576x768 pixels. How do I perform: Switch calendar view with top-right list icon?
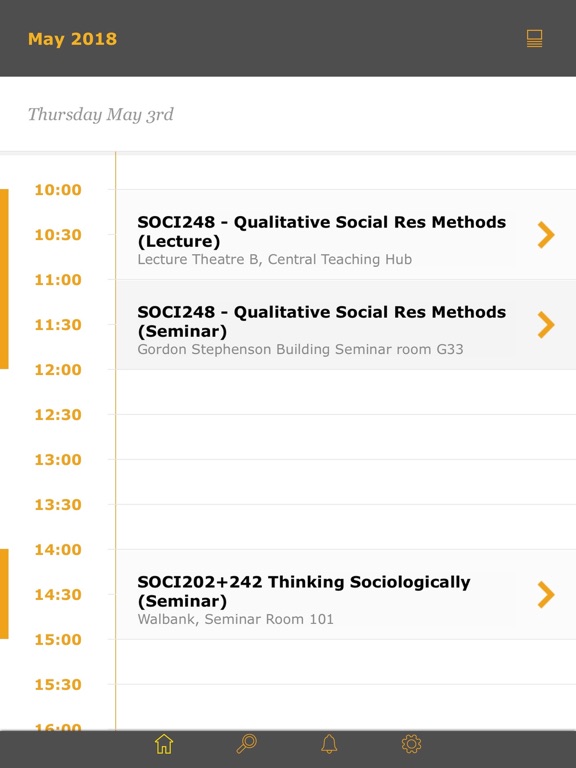tap(534, 39)
